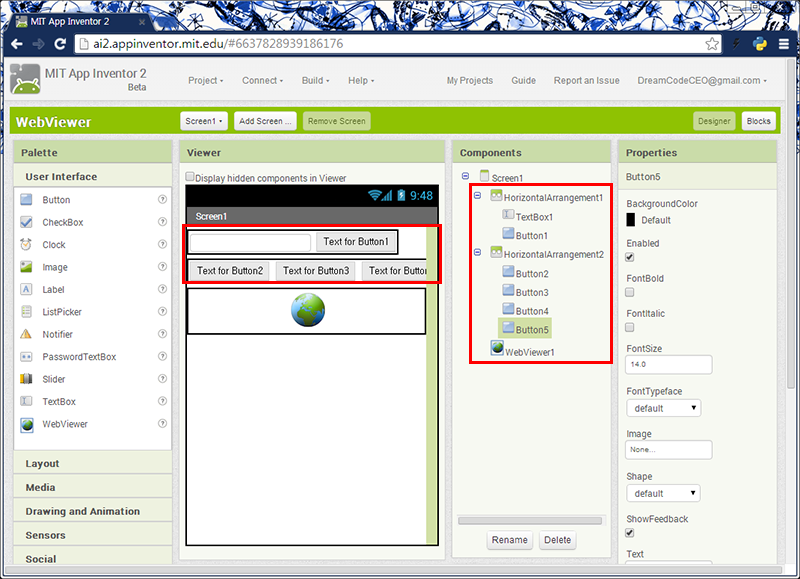Open help for the Clock component
The width and height of the screenshot is (800, 579).
tap(162, 244)
